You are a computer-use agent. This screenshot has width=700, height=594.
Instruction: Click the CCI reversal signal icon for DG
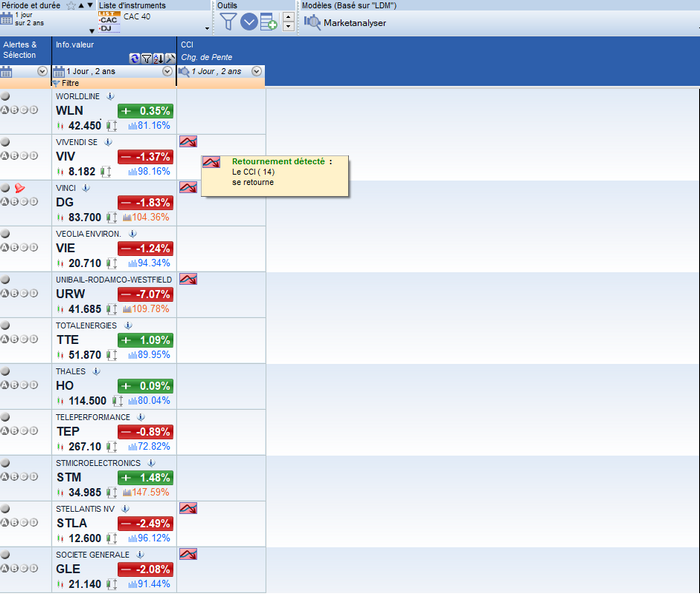[188, 187]
